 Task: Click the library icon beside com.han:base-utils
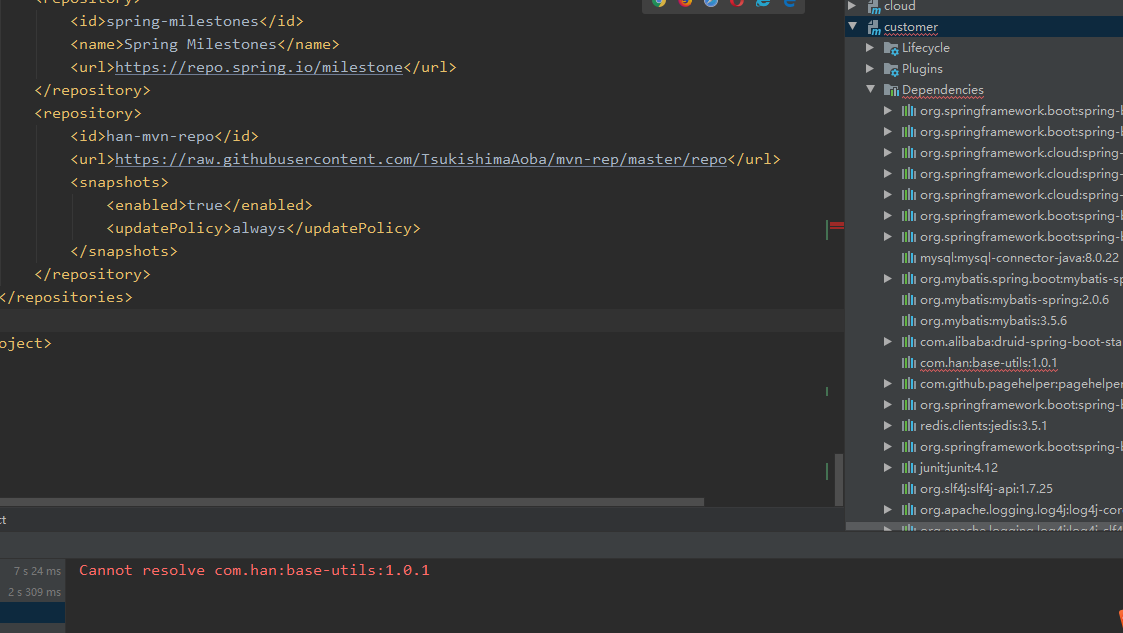[909, 363]
